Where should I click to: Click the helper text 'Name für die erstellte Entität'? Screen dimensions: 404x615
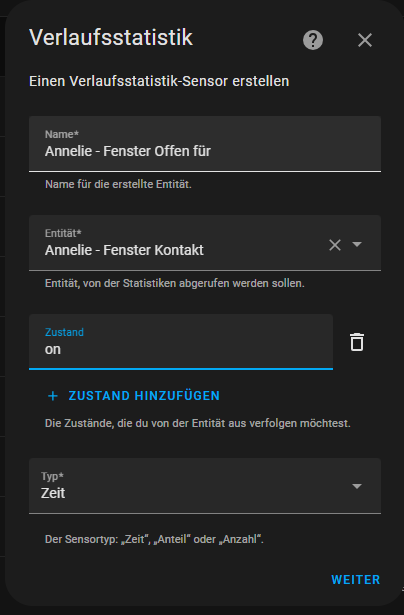coord(118,184)
